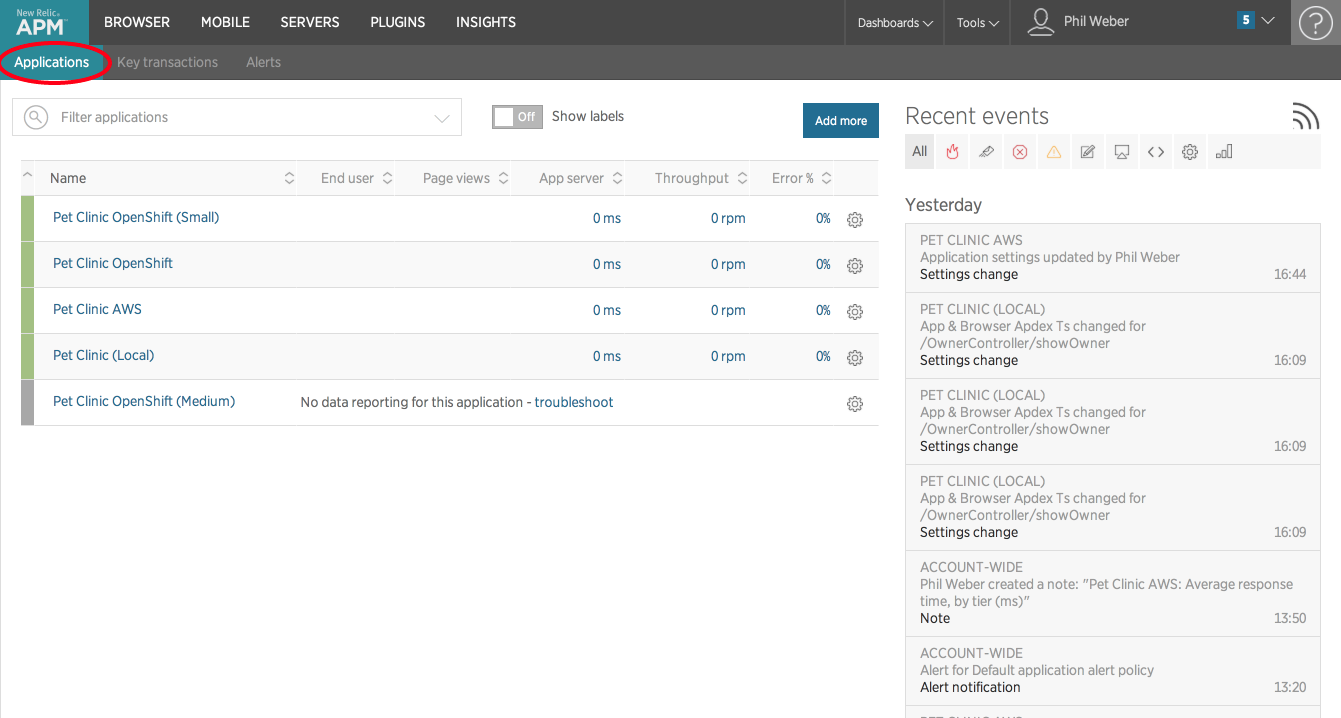Click the New Relic APM logo
1341x718 pixels.
tap(43, 22)
